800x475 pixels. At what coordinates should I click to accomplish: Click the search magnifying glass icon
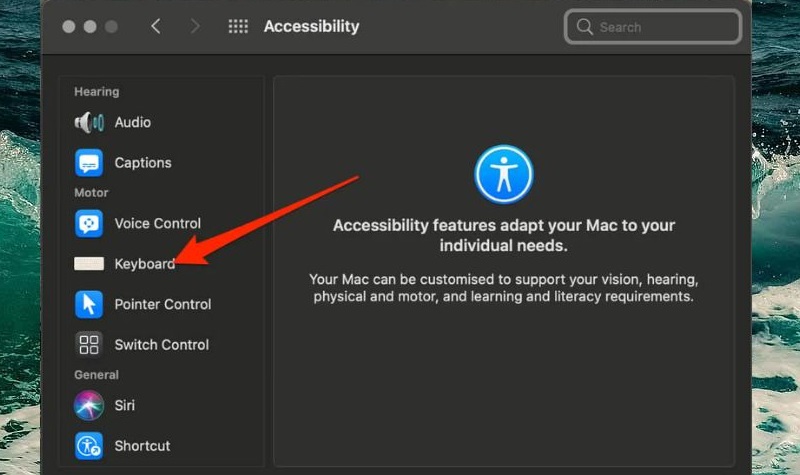tap(584, 27)
